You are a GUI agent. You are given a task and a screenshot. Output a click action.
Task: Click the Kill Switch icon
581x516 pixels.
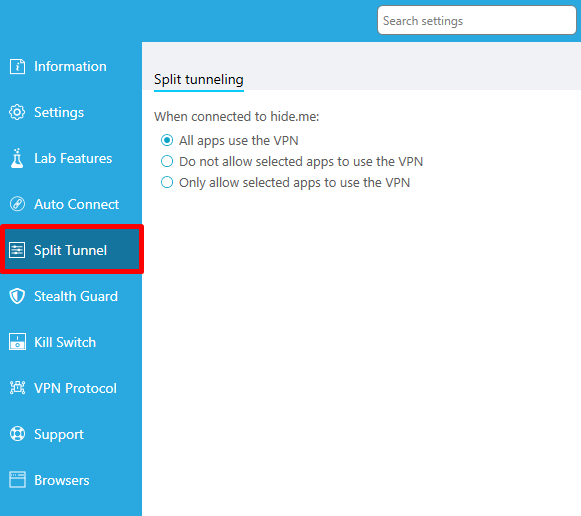[17, 342]
